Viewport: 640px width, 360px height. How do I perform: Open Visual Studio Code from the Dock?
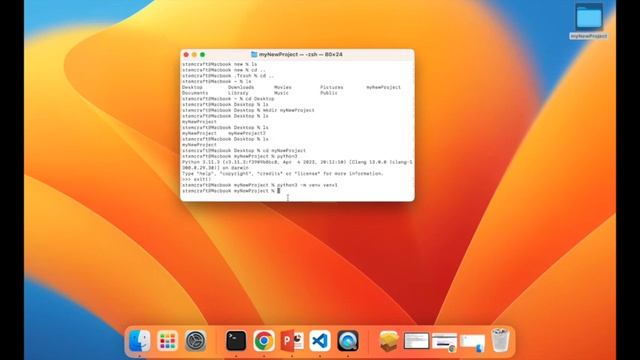tap(320, 340)
